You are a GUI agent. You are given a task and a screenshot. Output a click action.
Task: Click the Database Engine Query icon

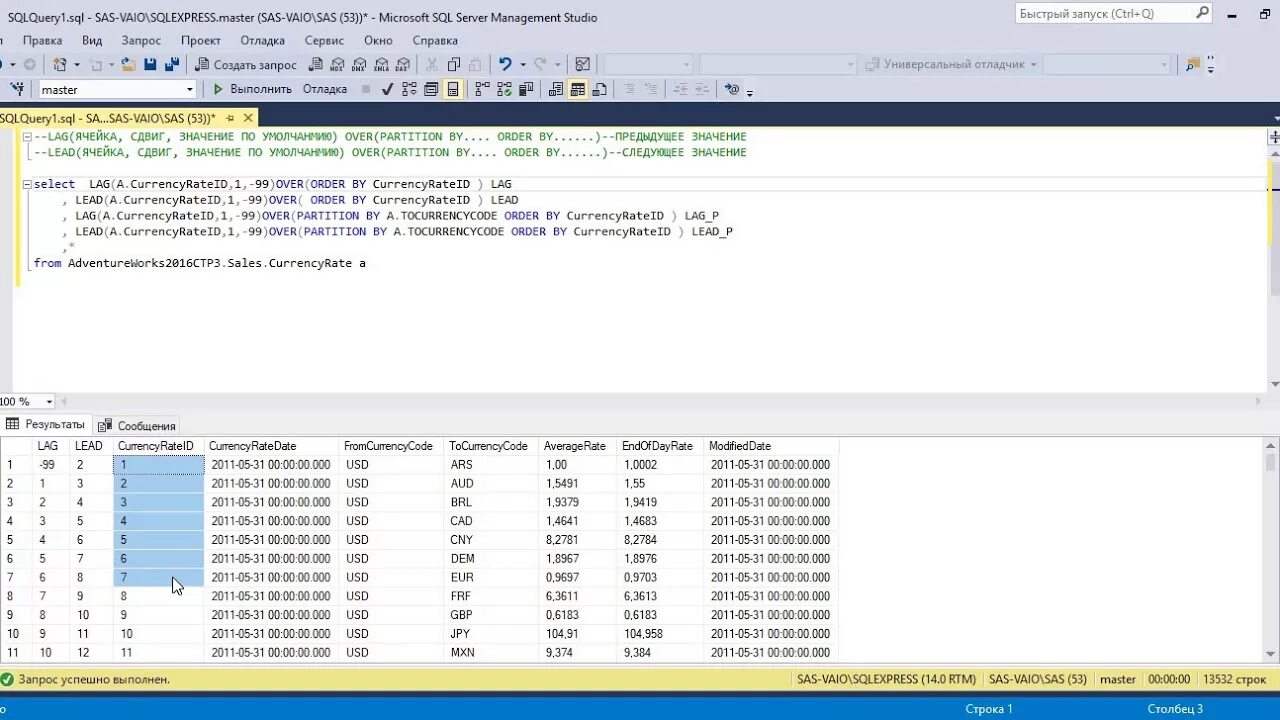pos(315,64)
